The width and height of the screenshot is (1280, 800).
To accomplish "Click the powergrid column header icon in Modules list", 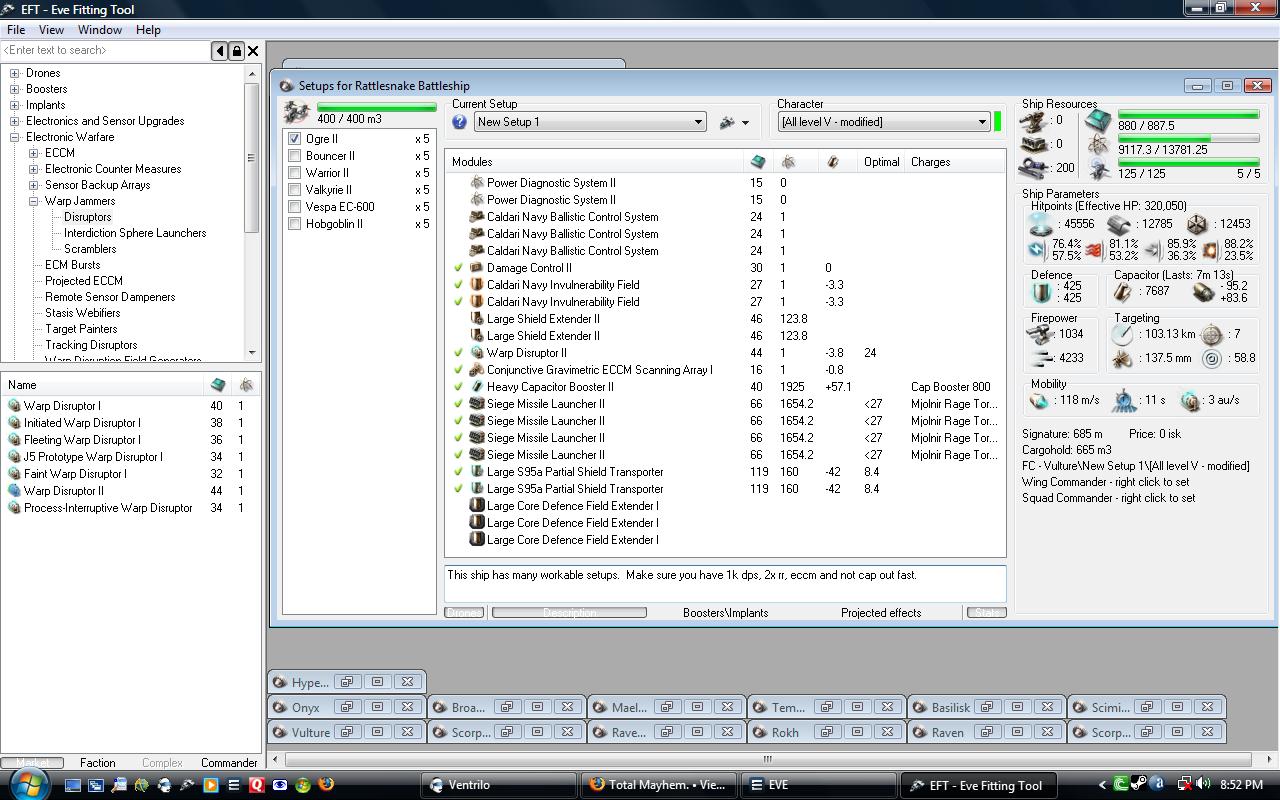I will 788,162.
